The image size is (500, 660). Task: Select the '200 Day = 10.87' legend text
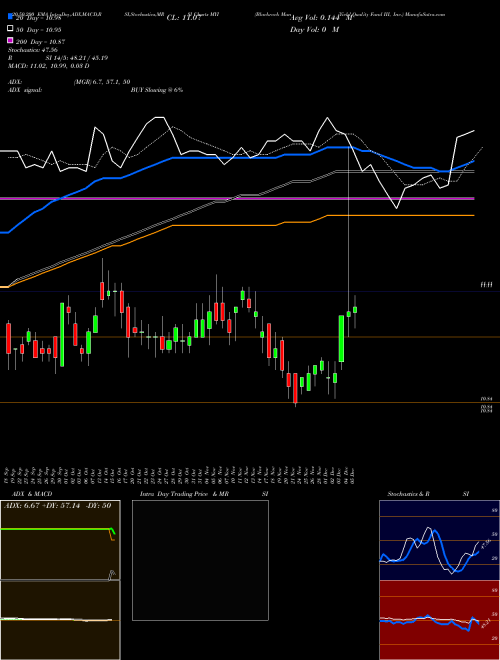click(40, 42)
